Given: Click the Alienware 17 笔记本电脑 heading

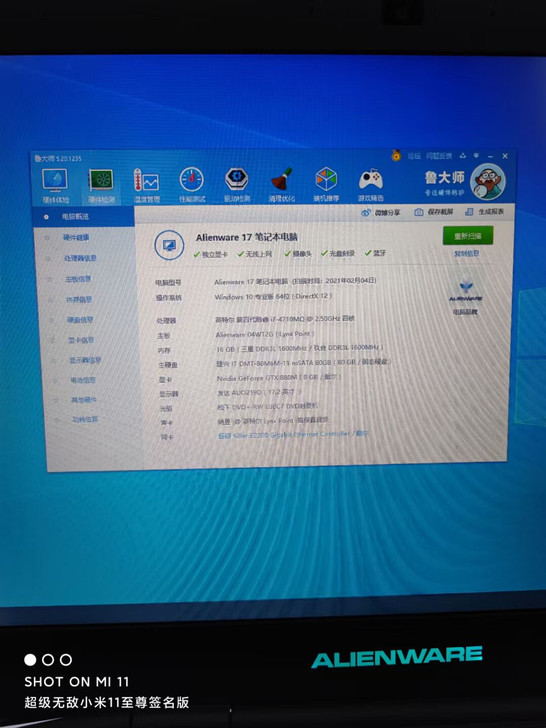Looking at the screenshot, I should click(247, 237).
